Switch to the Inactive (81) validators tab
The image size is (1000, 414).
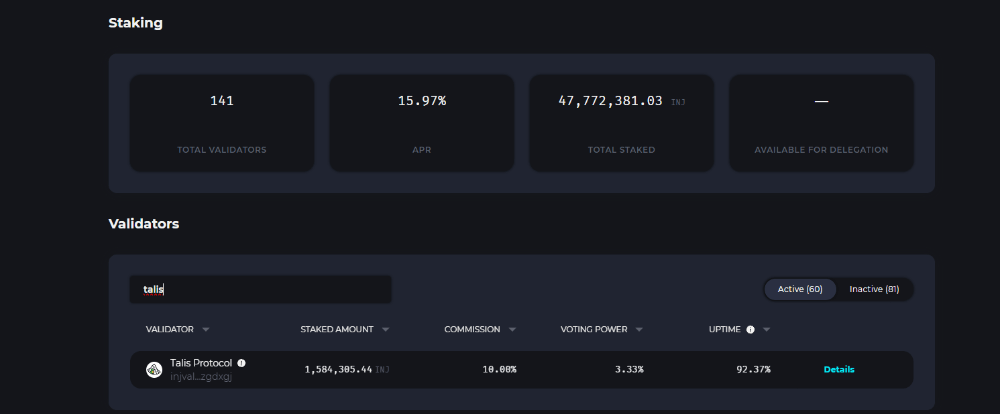(x=874, y=289)
